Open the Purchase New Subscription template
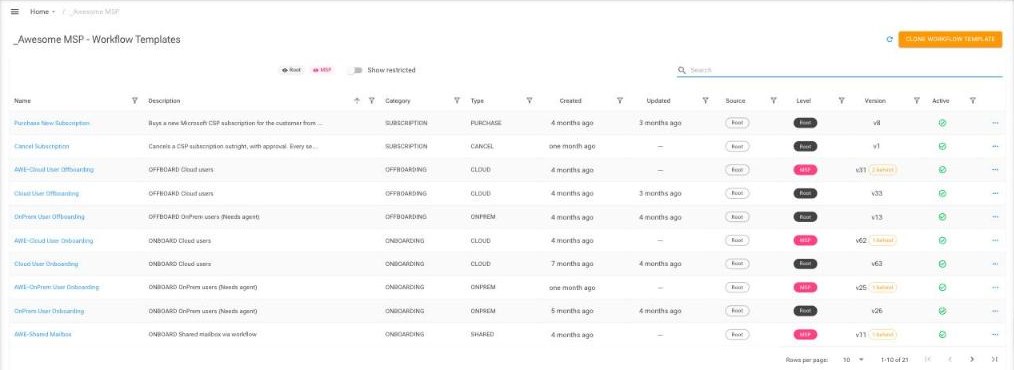Image resolution: width=1014 pixels, height=370 pixels. click(x=52, y=123)
